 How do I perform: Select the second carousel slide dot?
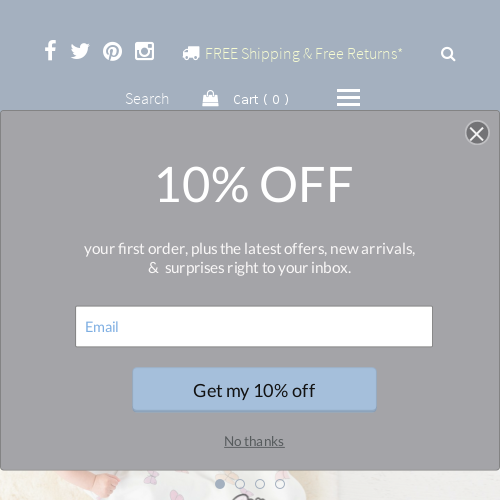240,484
